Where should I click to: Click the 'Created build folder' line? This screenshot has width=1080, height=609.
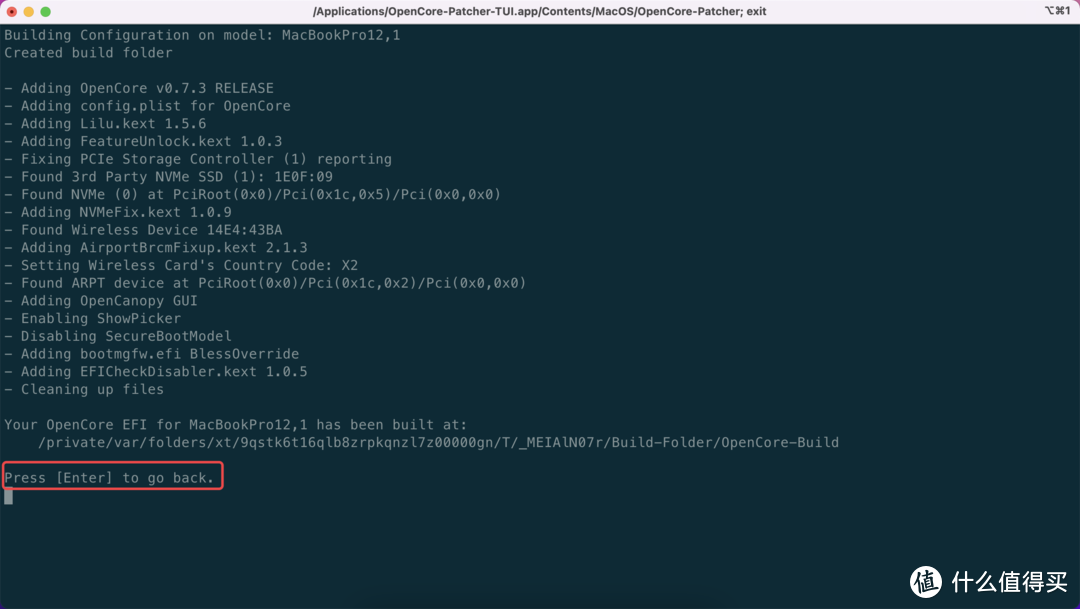(x=88, y=53)
